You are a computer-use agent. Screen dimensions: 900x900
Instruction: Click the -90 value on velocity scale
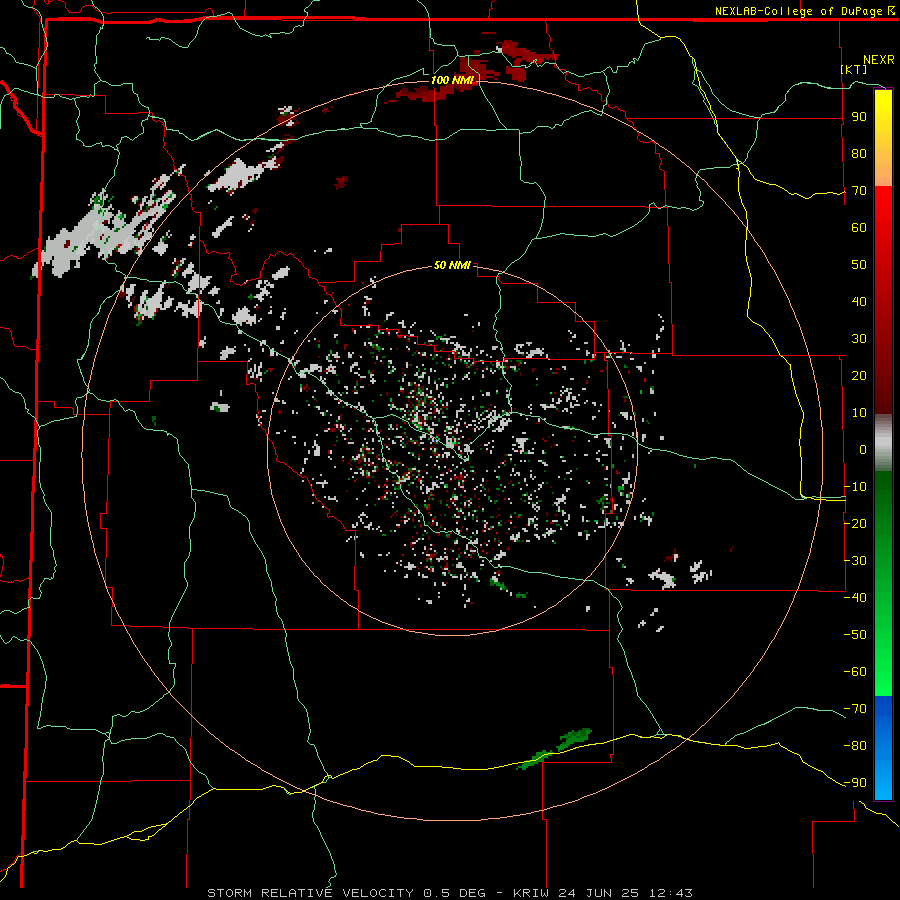(855, 783)
